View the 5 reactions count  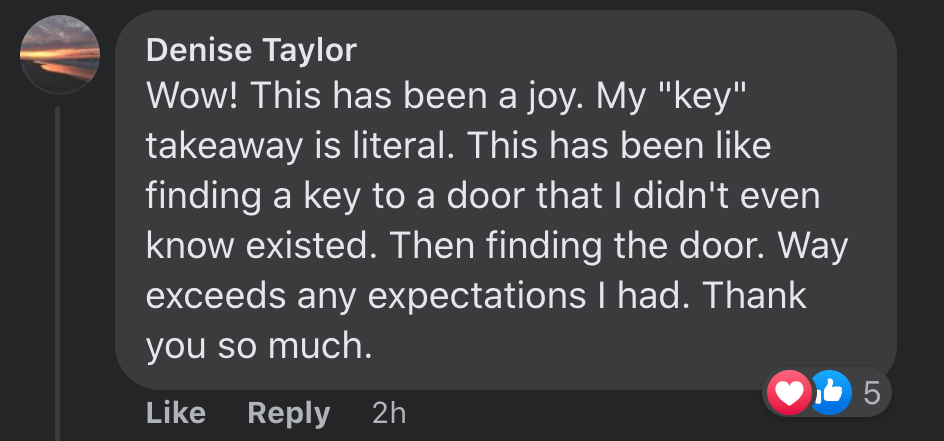pyautogui.click(x=871, y=393)
